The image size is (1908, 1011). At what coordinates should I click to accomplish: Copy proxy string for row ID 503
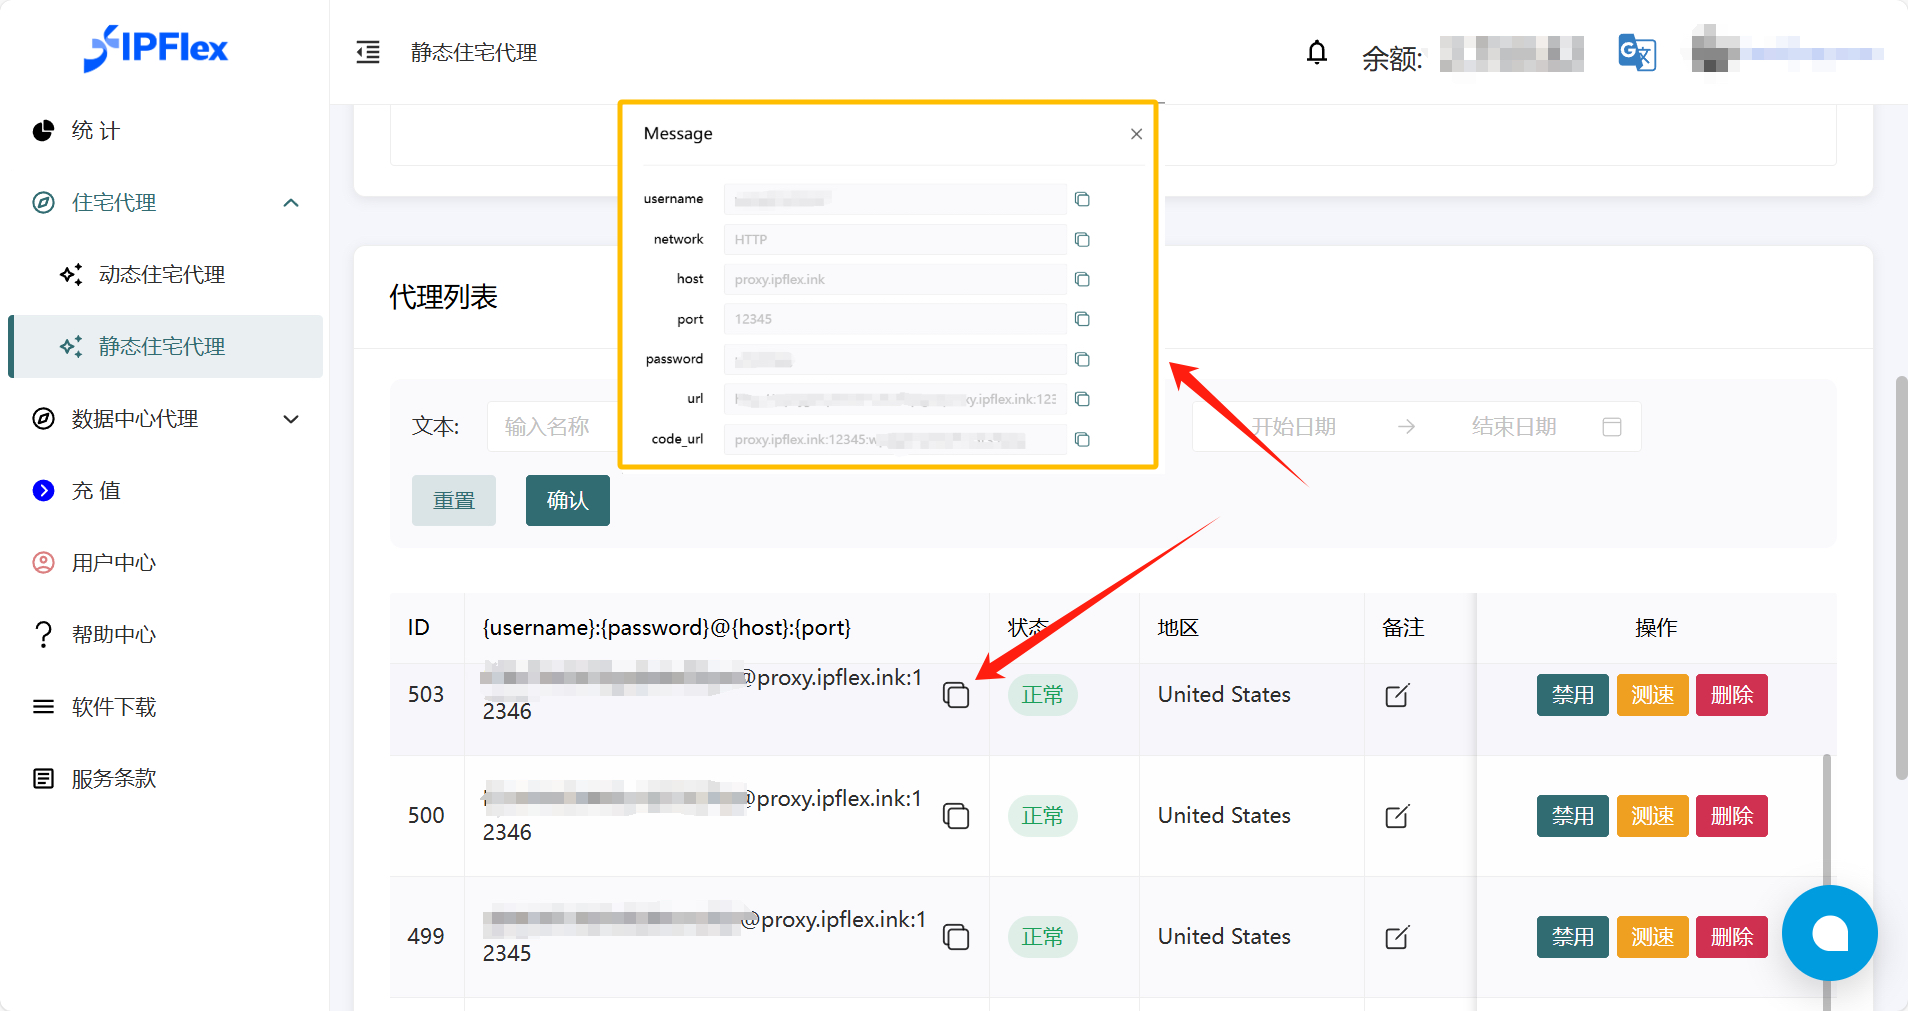[956, 695]
